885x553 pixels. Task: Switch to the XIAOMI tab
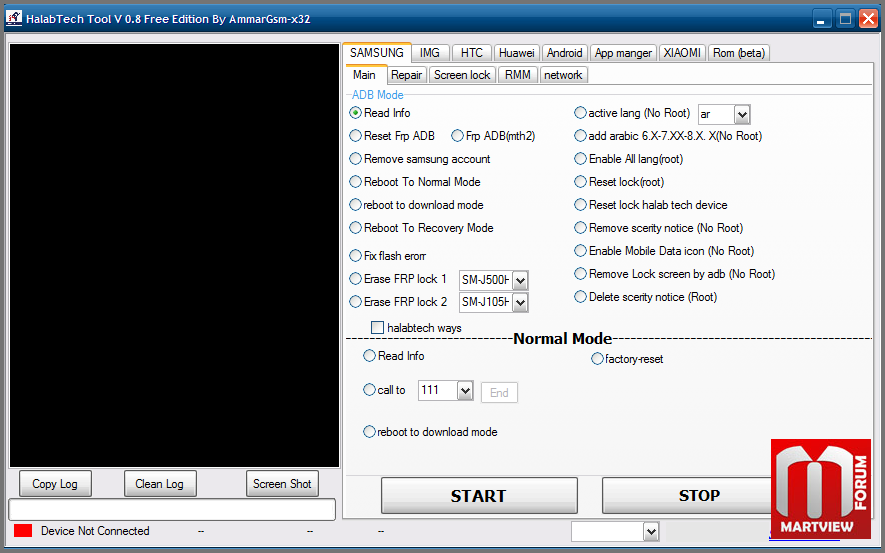click(x=682, y=53)
